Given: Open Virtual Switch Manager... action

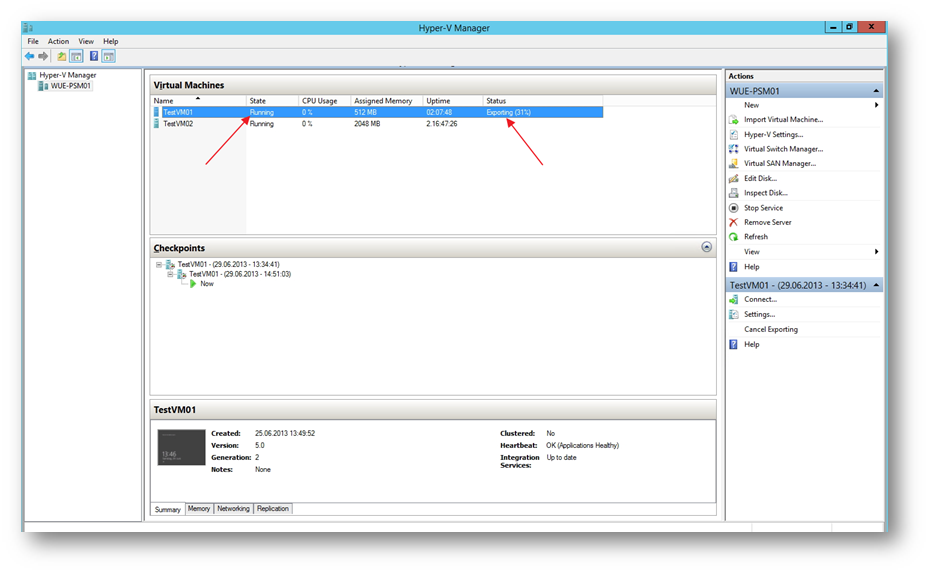Looking at the screenshot, I should coord(784,149).
